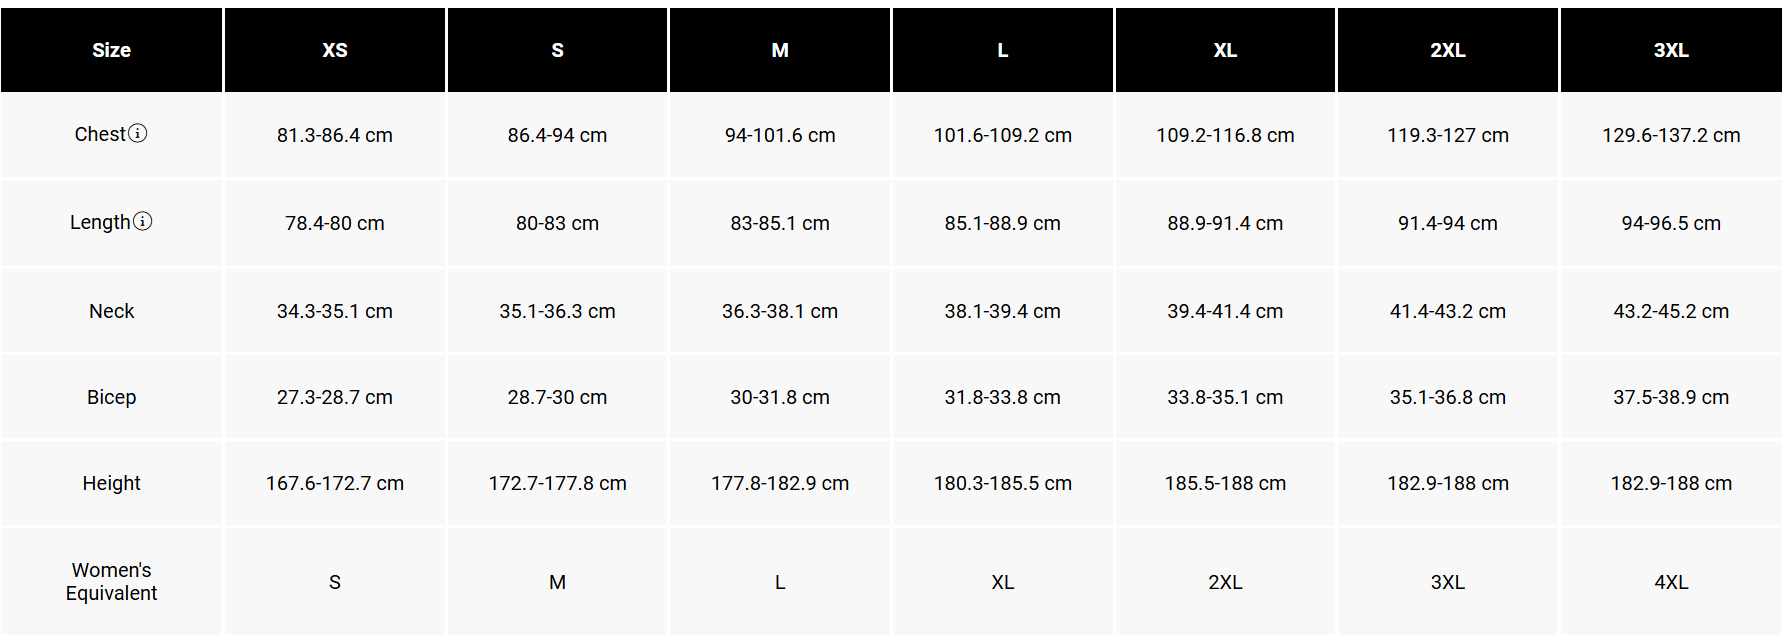Screen dimensions: 1788x637
Task: Click the Size header cell
Action: 111,50
